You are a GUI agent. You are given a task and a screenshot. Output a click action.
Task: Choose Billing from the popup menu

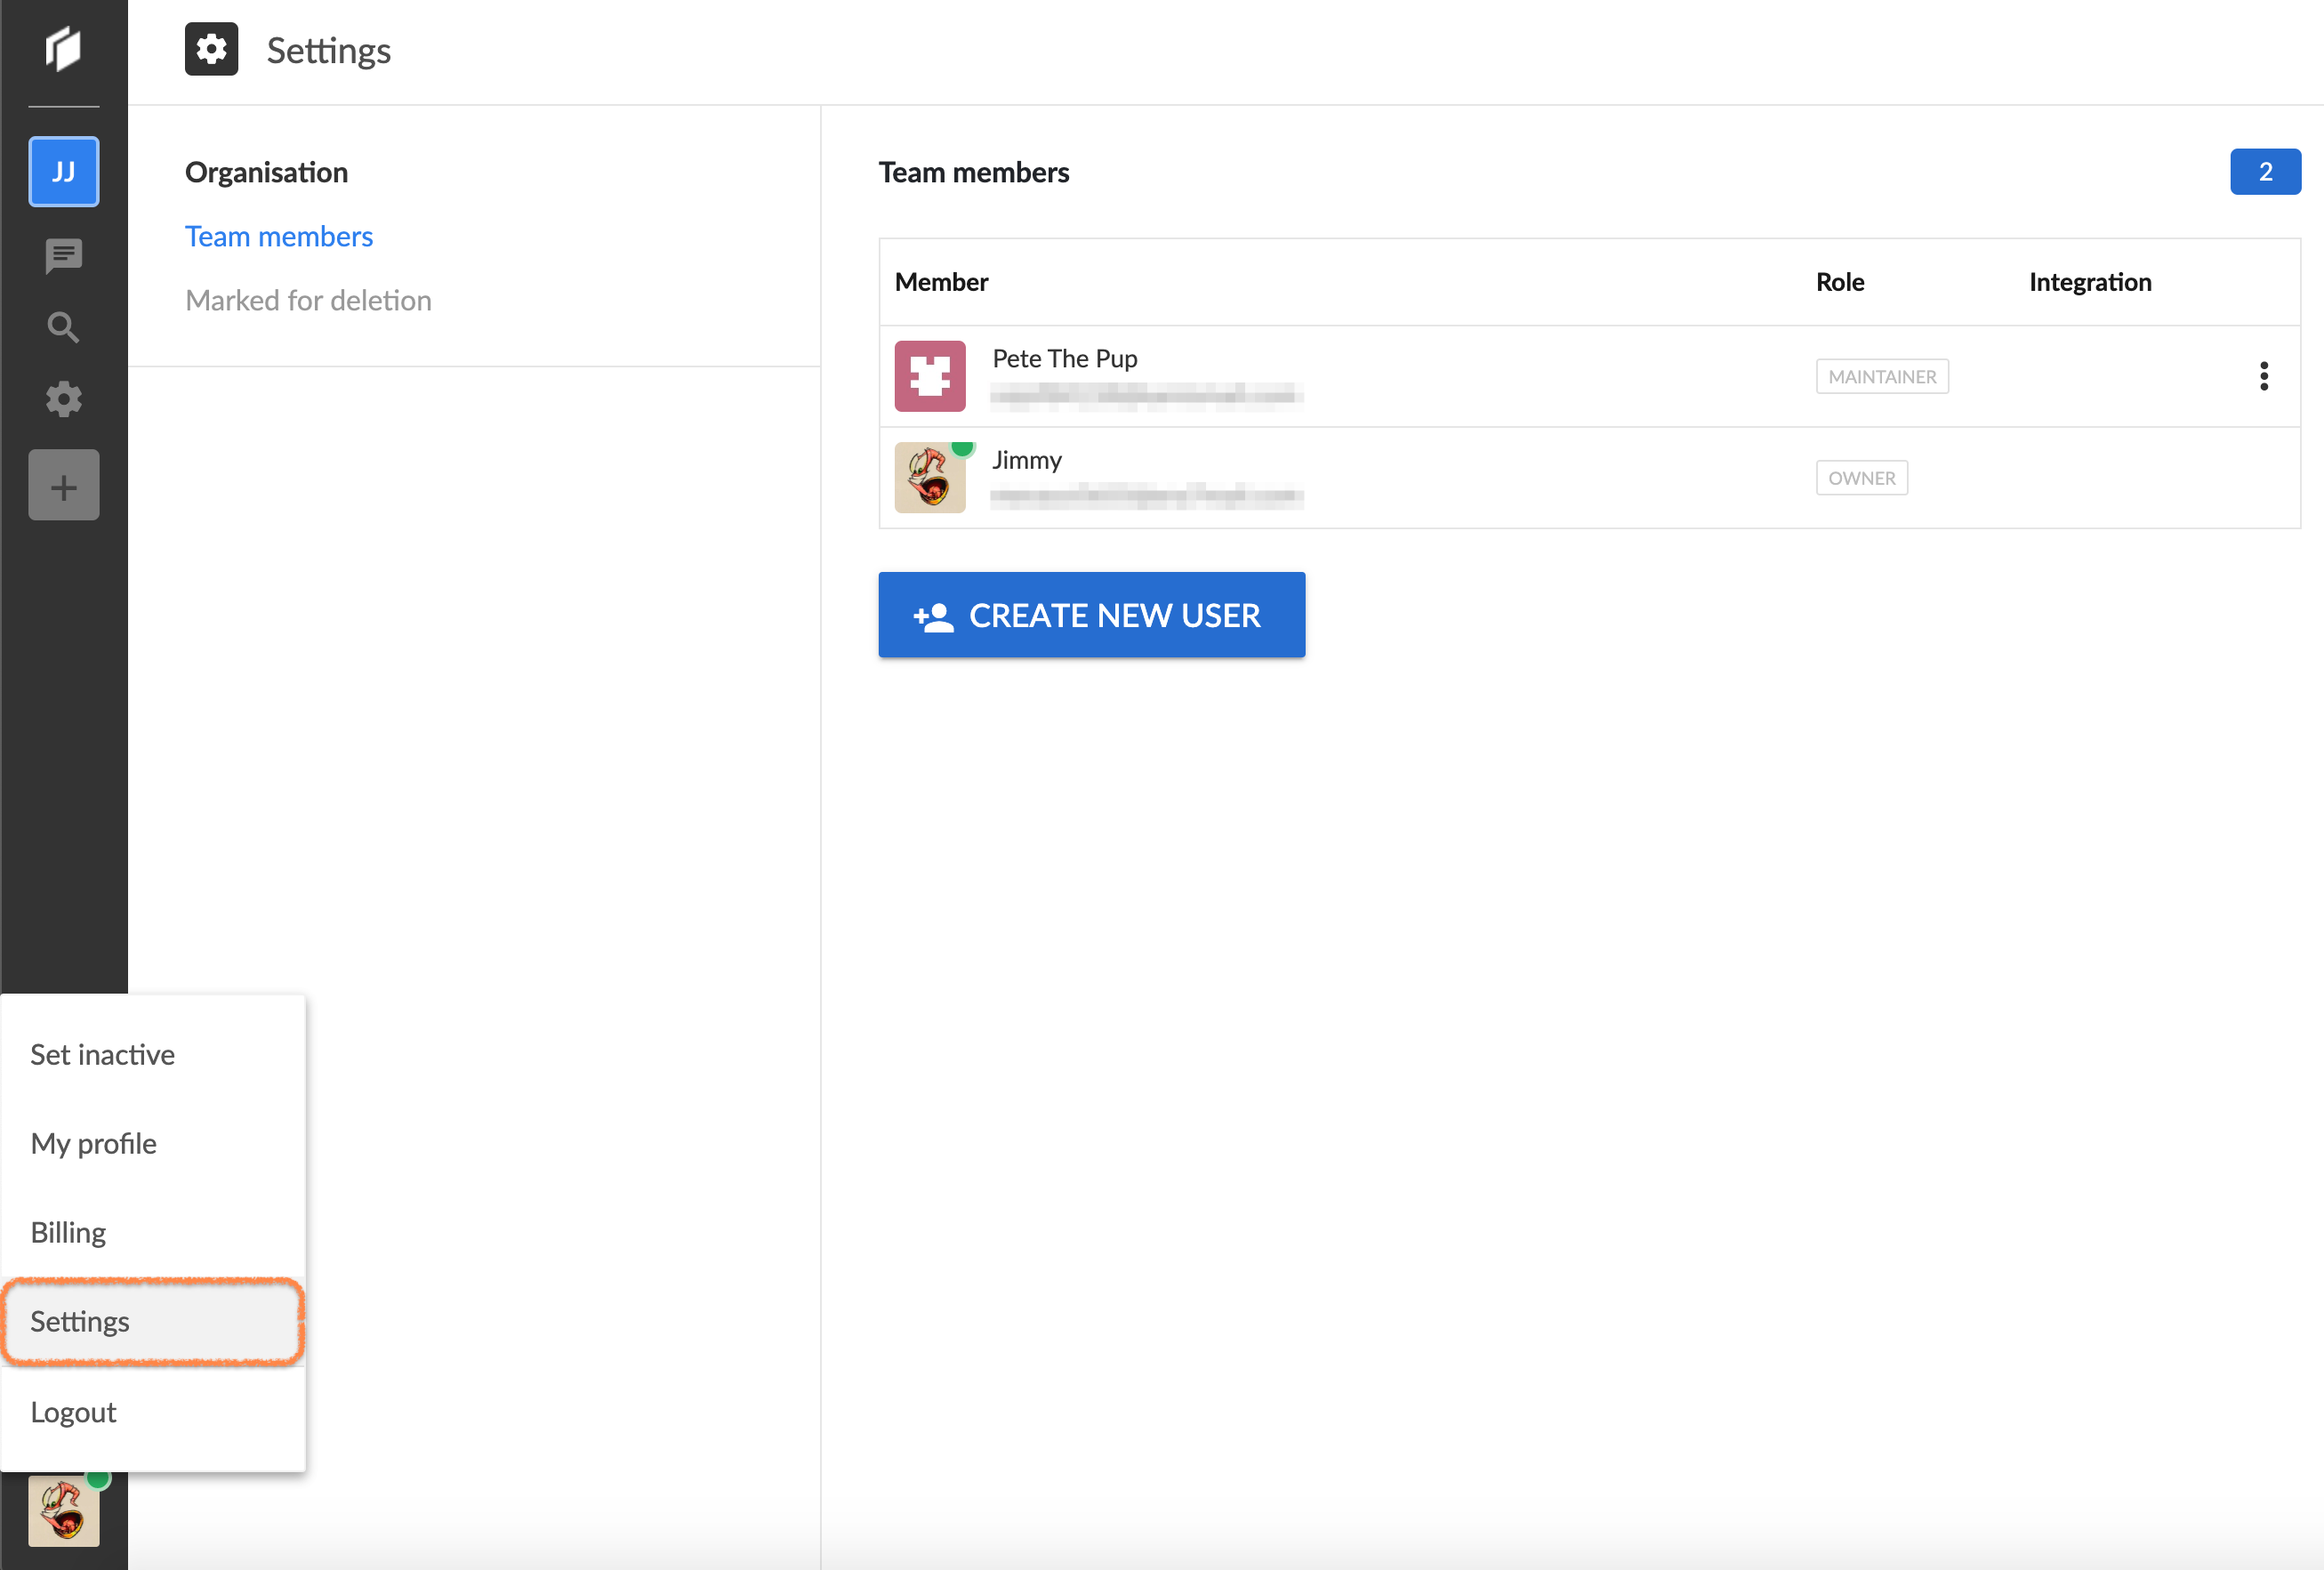point(68,1232)
